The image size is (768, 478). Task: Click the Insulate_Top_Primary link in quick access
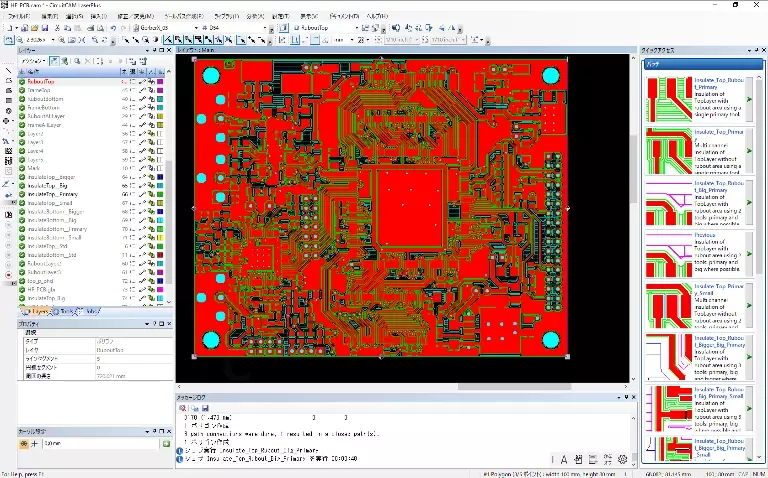pos(719,135)
